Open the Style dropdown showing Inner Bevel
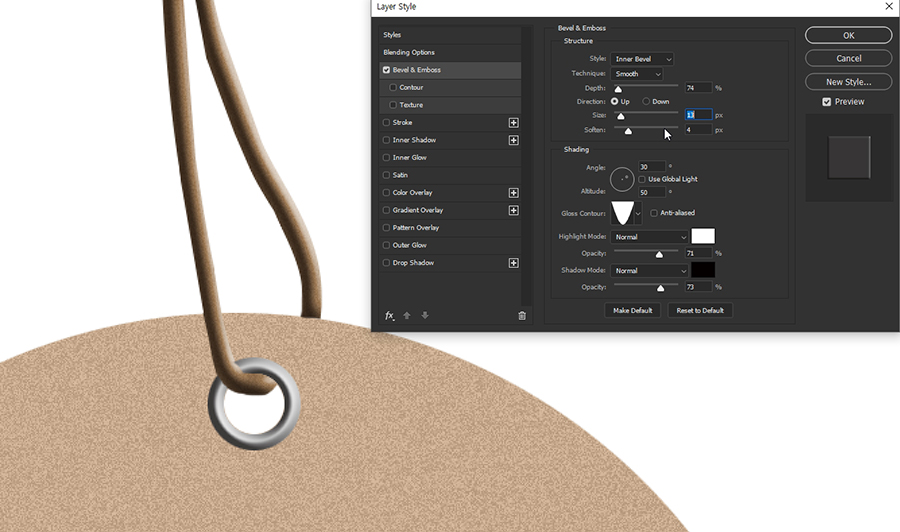Screen dimensions: 900x532 click(642, 59)
